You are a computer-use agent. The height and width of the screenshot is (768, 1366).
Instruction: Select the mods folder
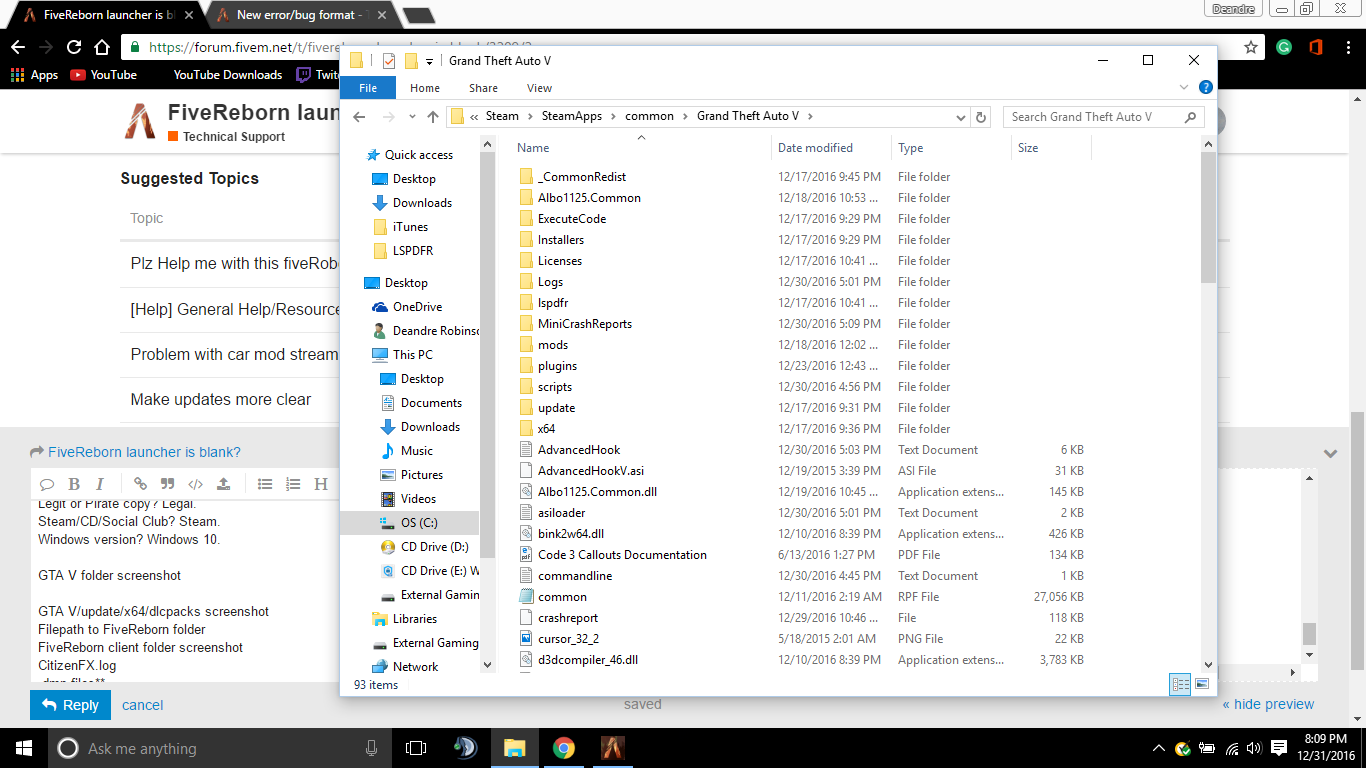tap(553, 345)
